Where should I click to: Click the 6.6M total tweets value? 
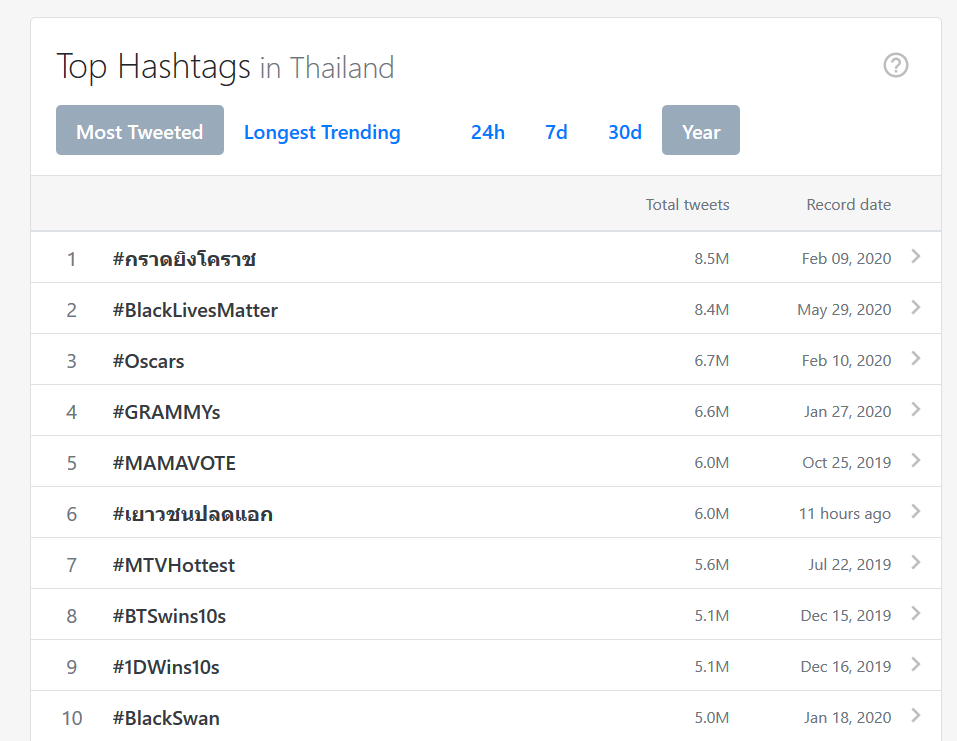[x=712, y=412]
